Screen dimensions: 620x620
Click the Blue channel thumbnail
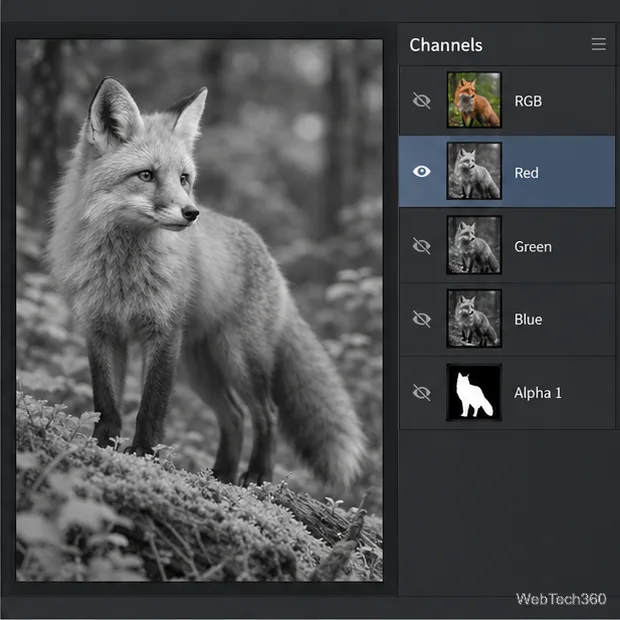click(474, 319)
